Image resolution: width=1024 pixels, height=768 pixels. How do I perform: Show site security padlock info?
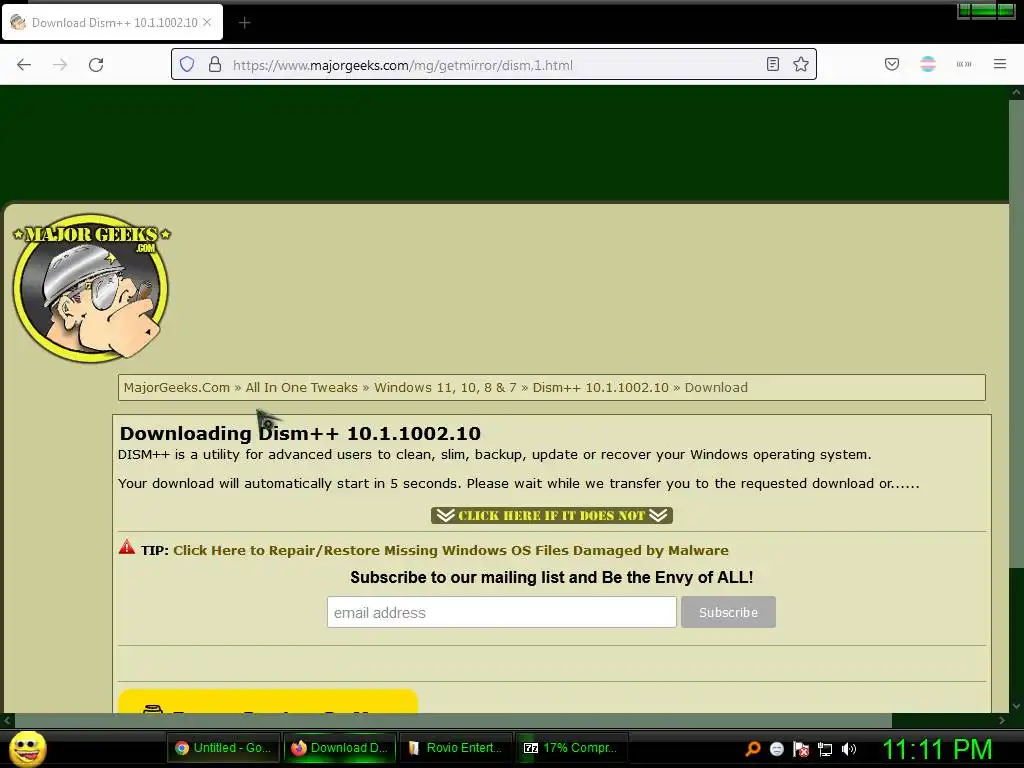(x=215, y=65)
